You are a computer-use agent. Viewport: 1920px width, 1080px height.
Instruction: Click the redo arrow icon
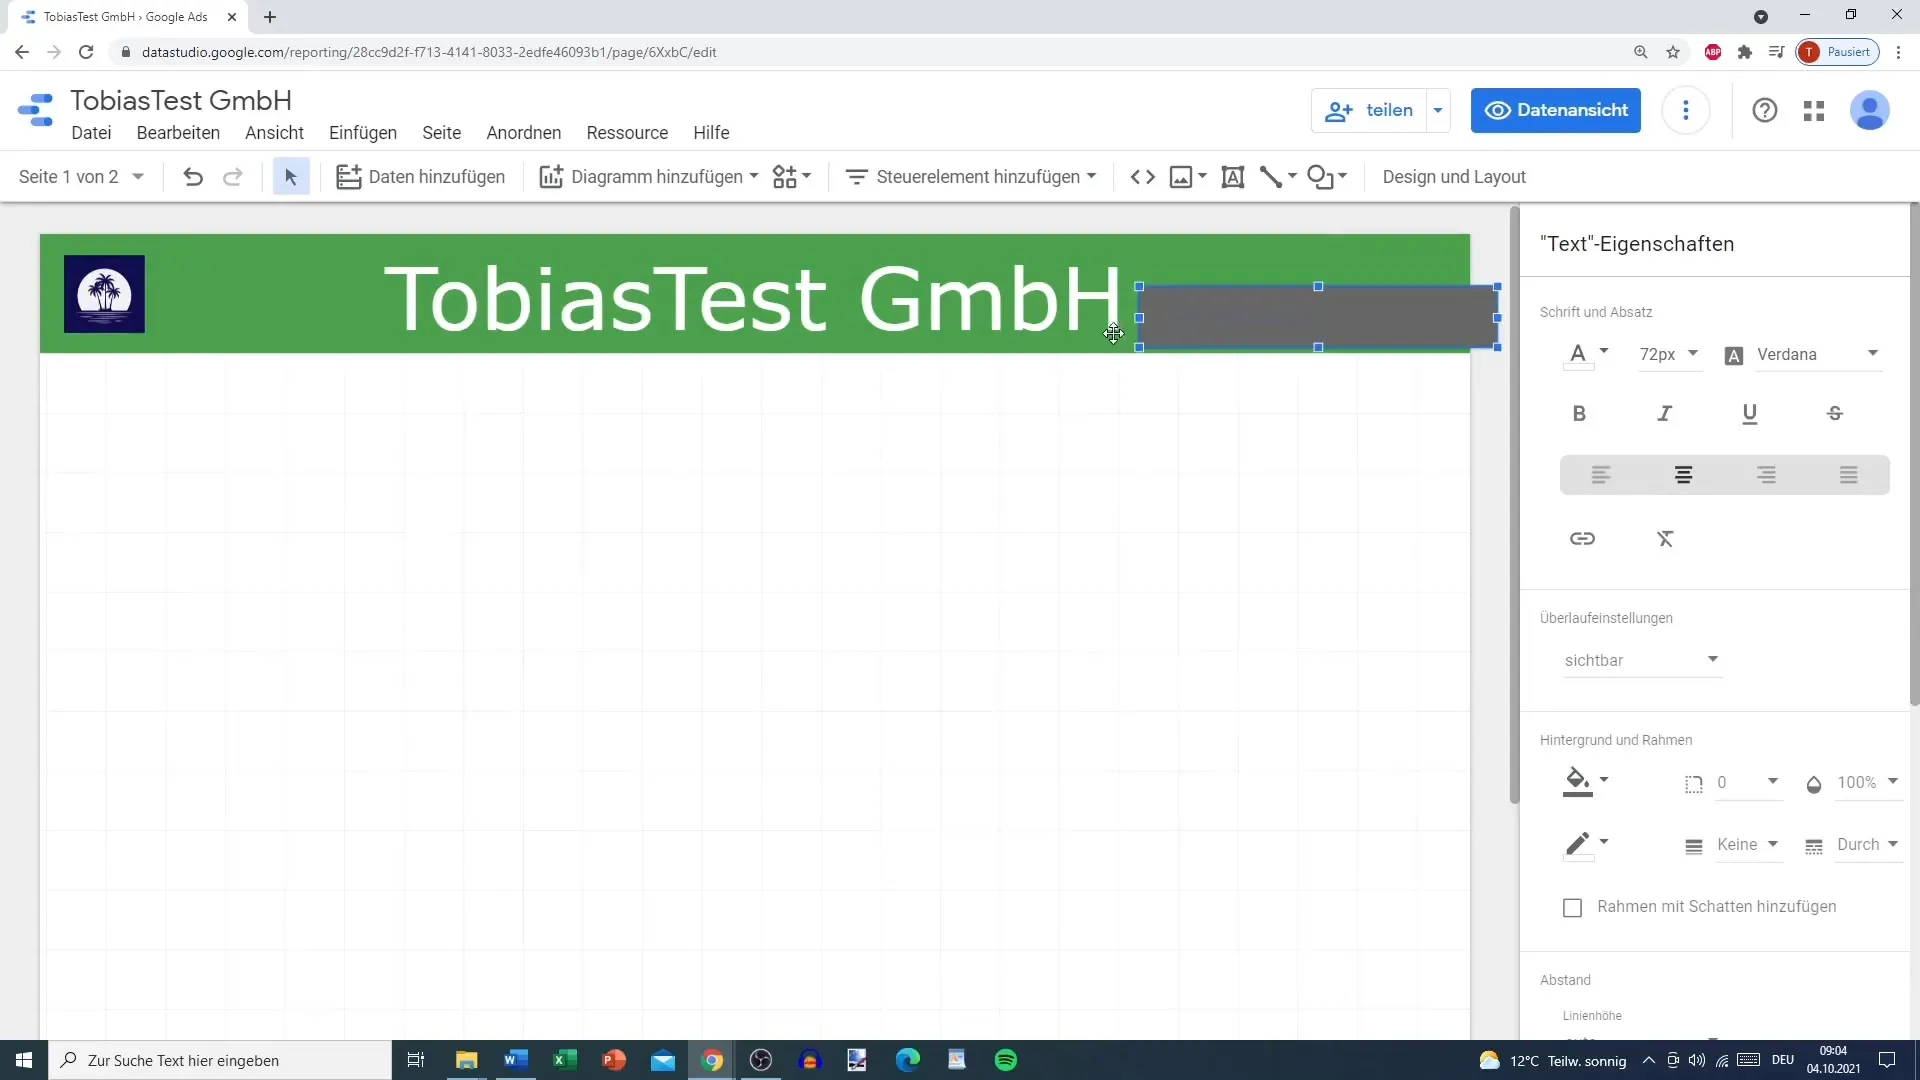232,177
